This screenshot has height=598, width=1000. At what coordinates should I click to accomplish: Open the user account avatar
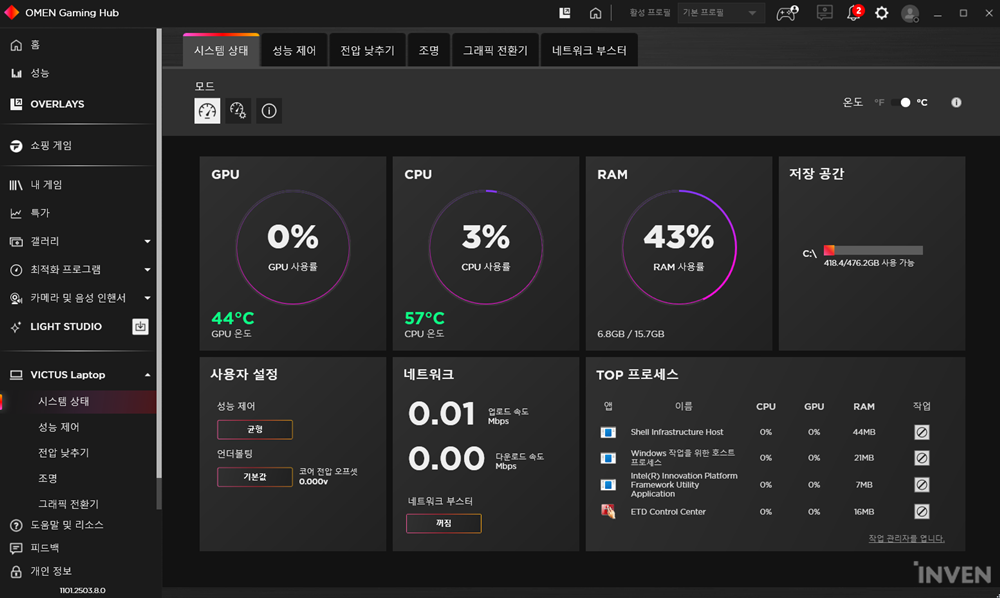910,13
